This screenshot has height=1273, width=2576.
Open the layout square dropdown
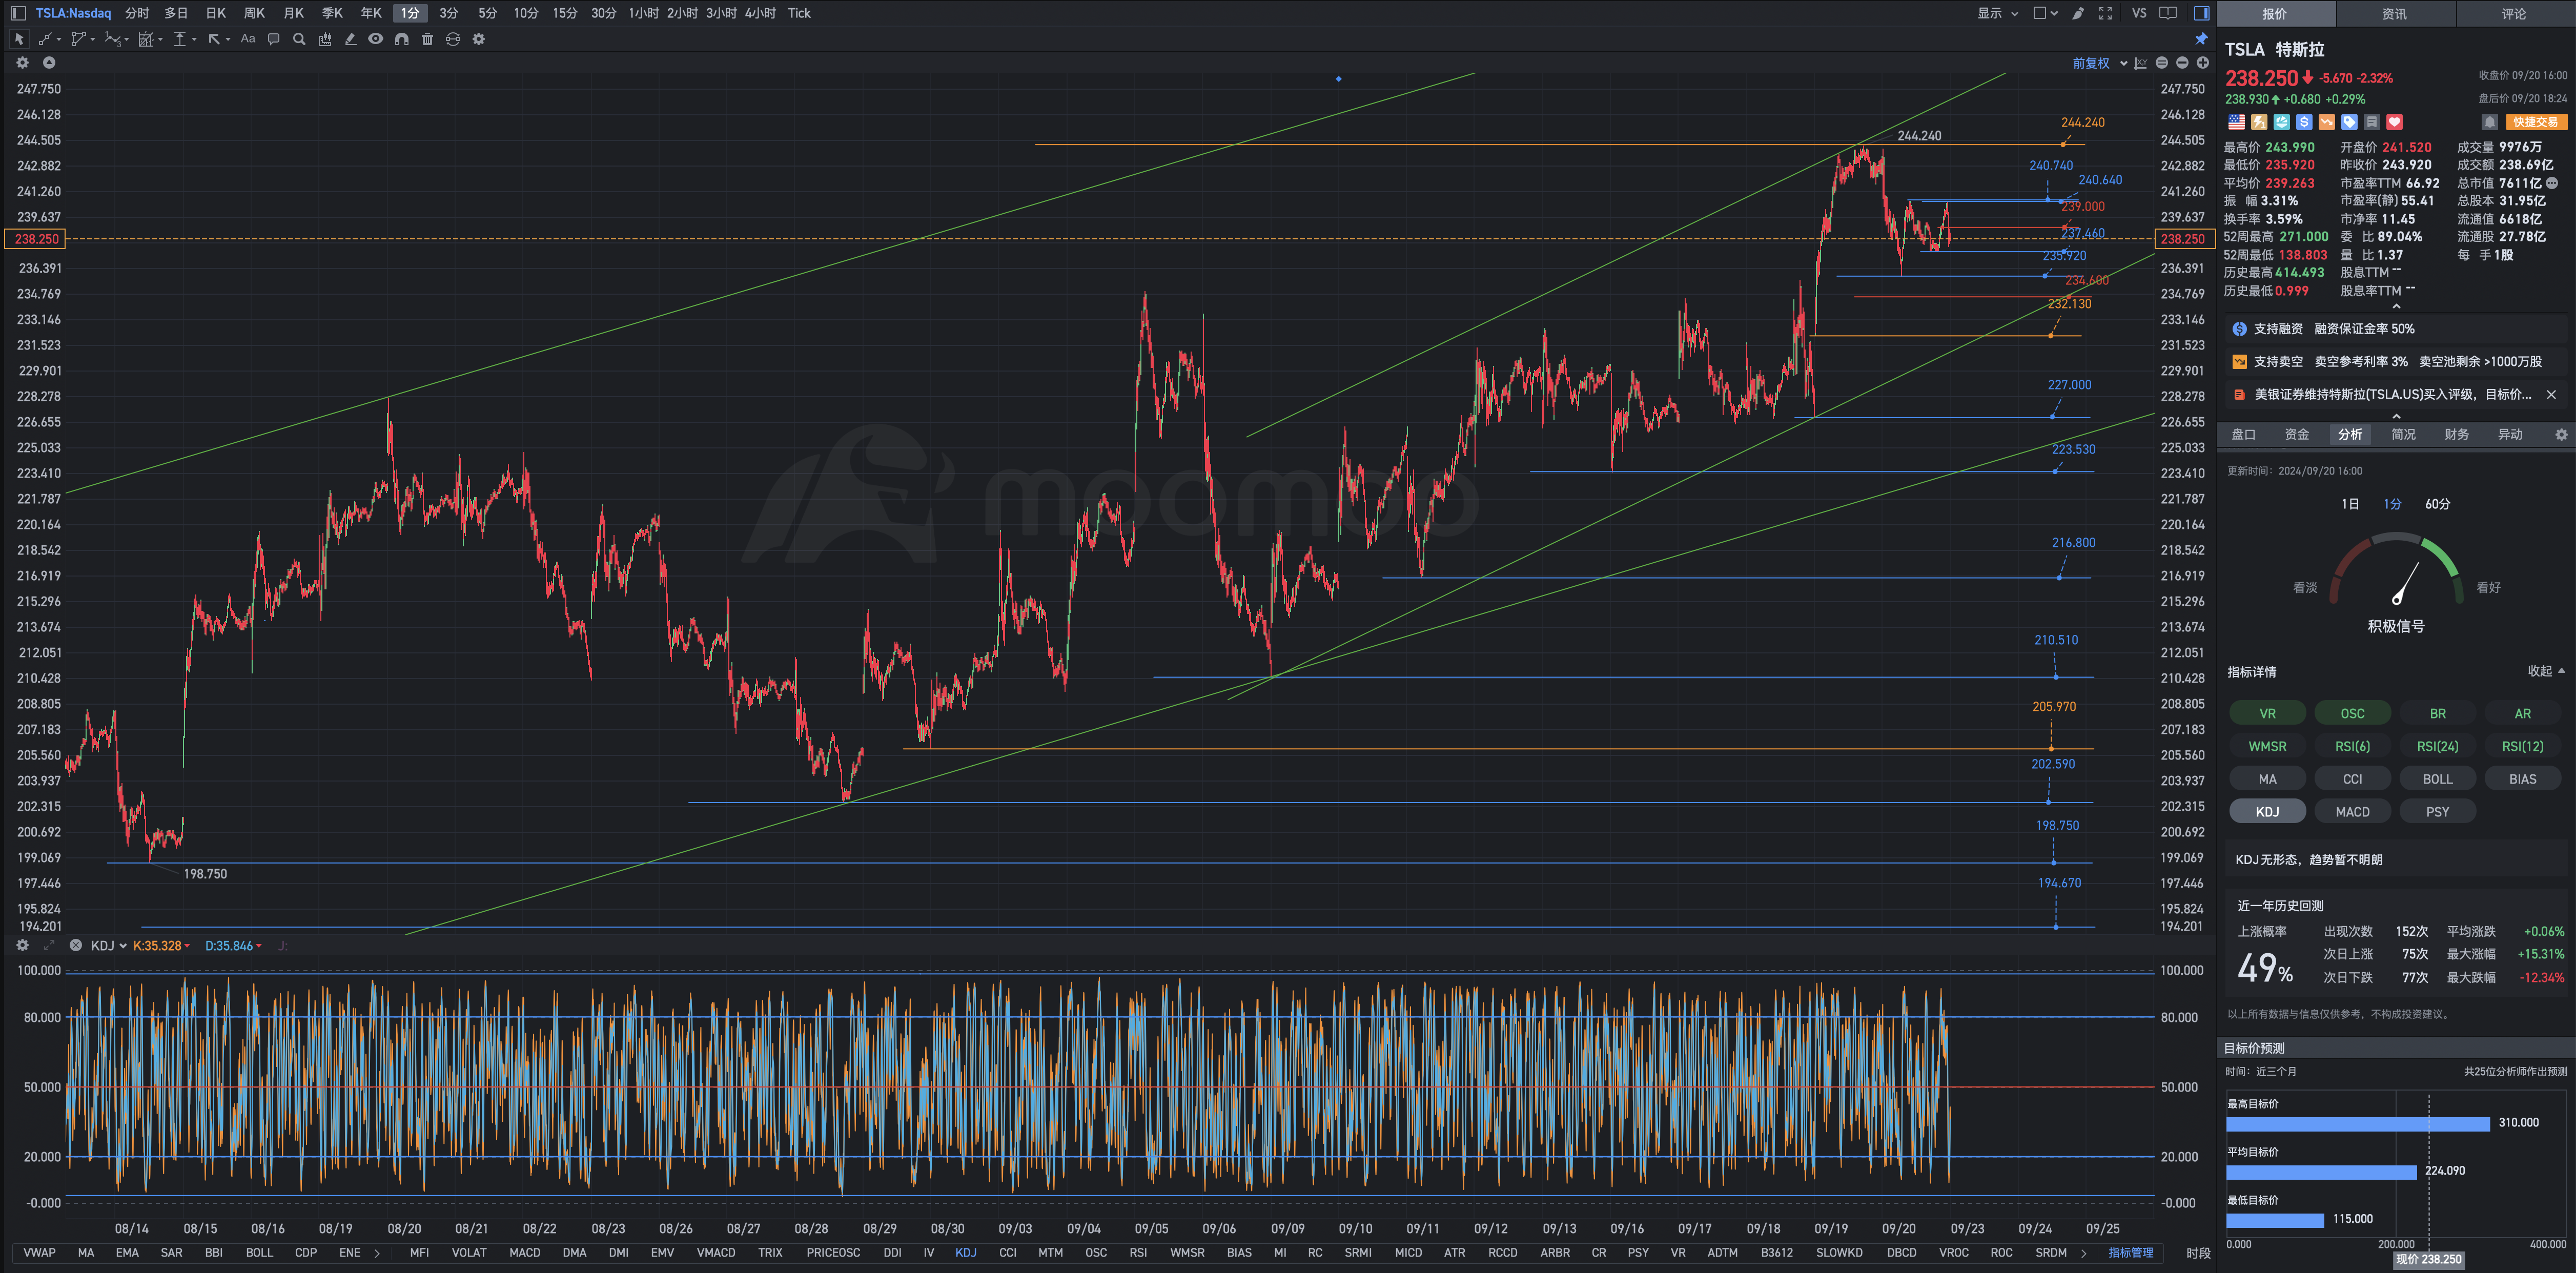pyautogui.click(x=2045, y=13)
